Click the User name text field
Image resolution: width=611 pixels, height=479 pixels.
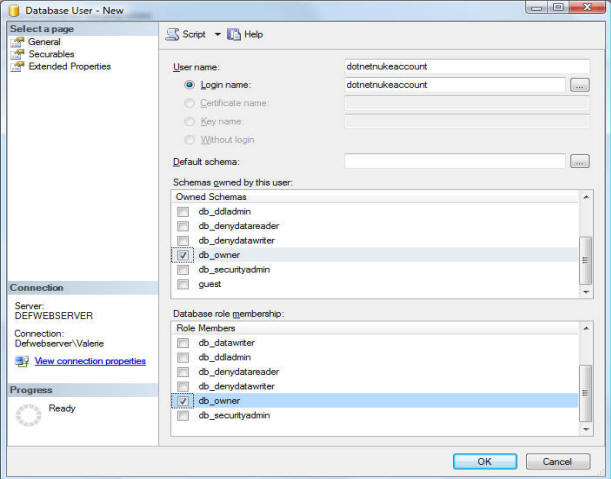click(x=466, y=67)
